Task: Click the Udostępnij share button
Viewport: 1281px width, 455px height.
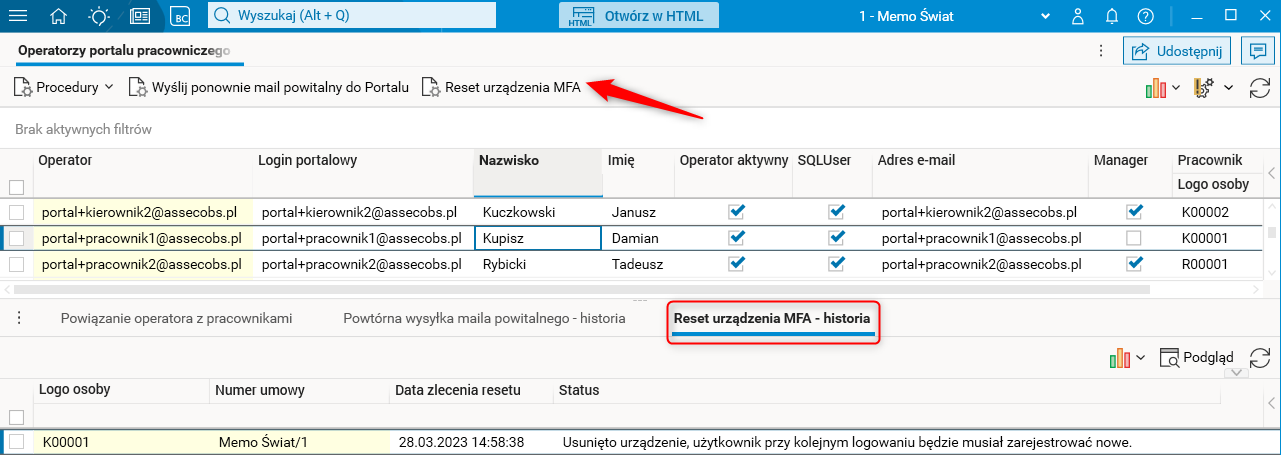Action: coord(1175,50)
